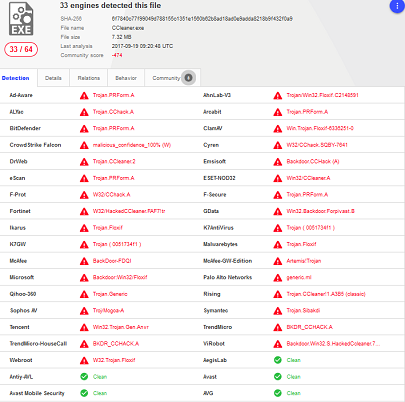Click the warning icon for CrowdStrike Falcon
The image size is (405, 402).
84,145
